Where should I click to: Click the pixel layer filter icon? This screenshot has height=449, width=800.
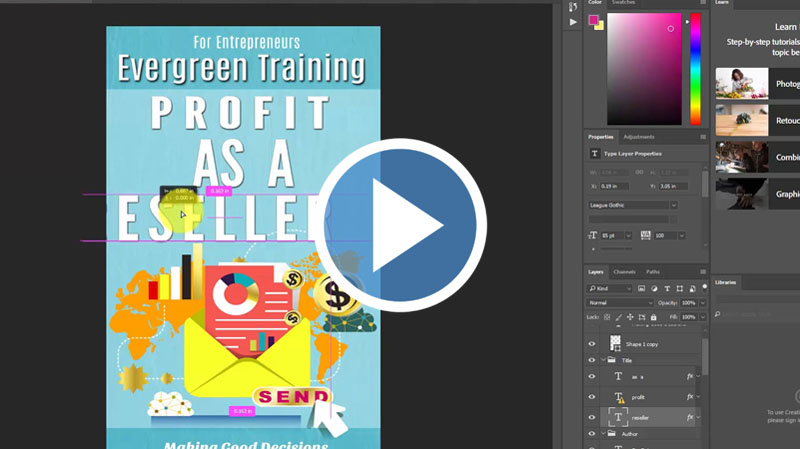click(x=640, y=288)
